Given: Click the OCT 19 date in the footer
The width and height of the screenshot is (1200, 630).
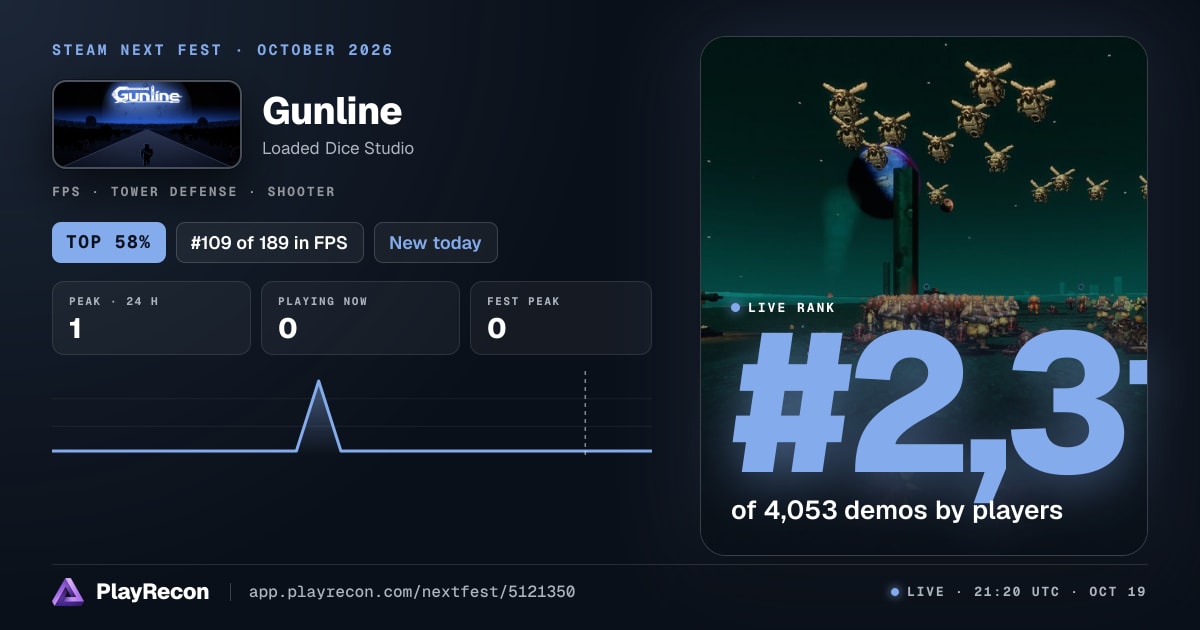Looking at the screenshot, I should (1117, 592).
